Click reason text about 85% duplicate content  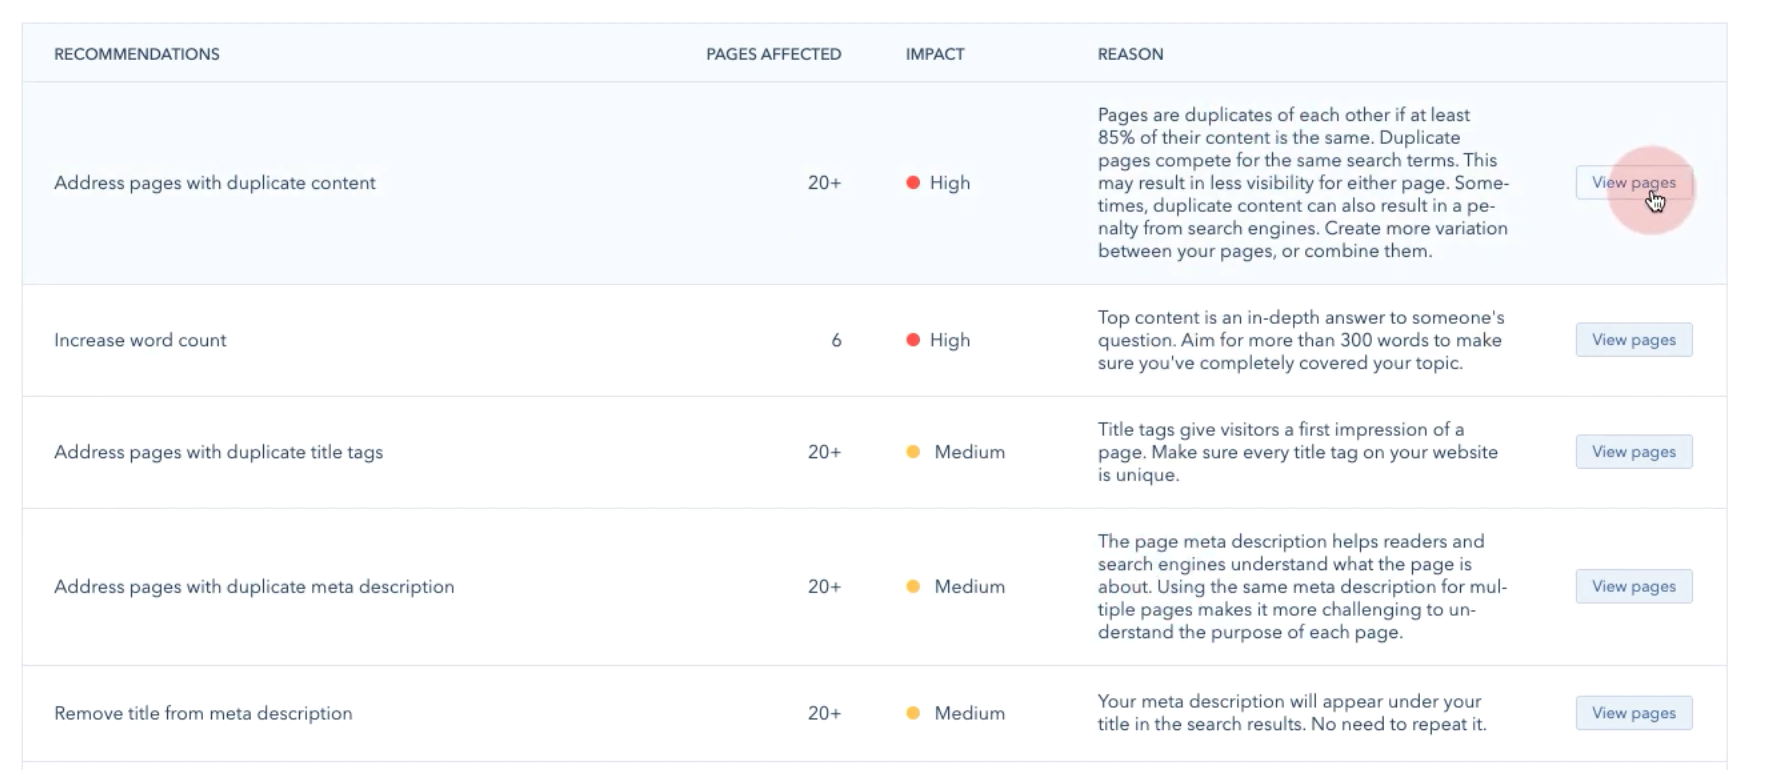pyautogui.click(x=1304, y=183)
